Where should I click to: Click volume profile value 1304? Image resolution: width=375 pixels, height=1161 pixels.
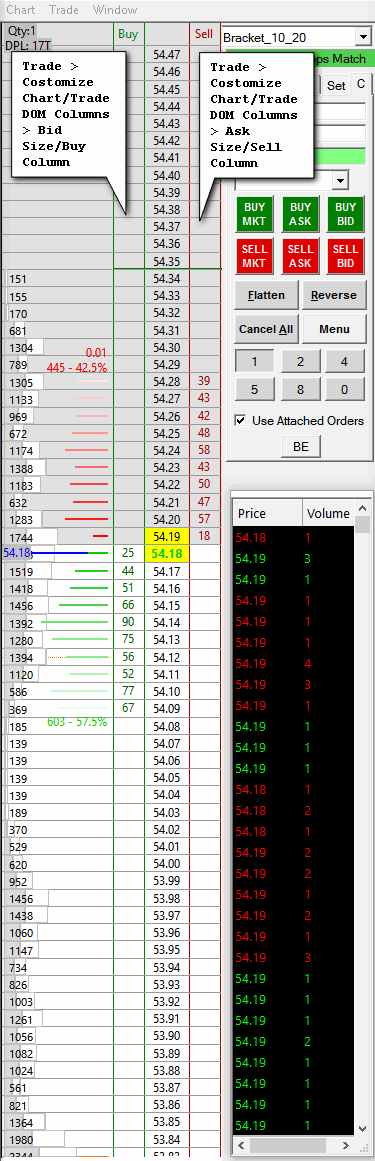(x=21, y=347)
